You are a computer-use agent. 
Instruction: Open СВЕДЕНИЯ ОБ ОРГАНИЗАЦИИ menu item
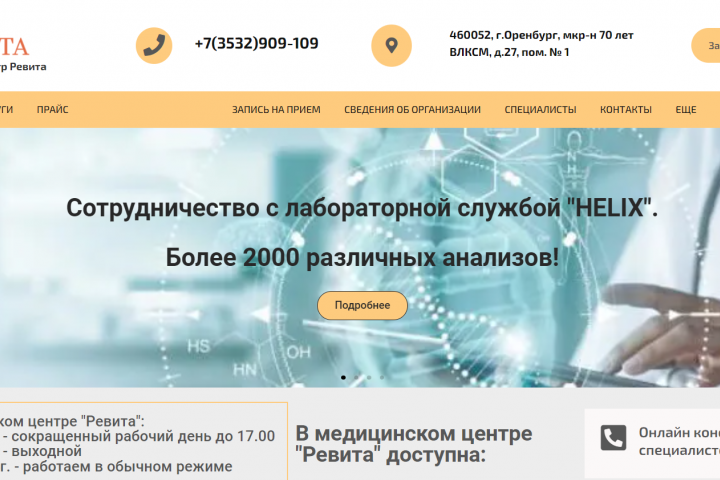pos(412,109)
